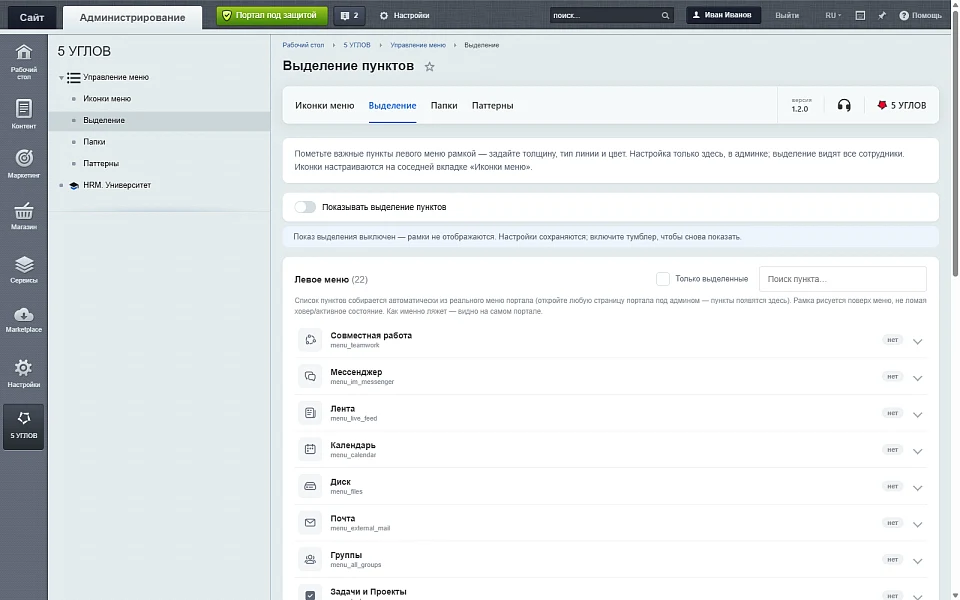Add page to favorites with star icon

tap(430, 67)
